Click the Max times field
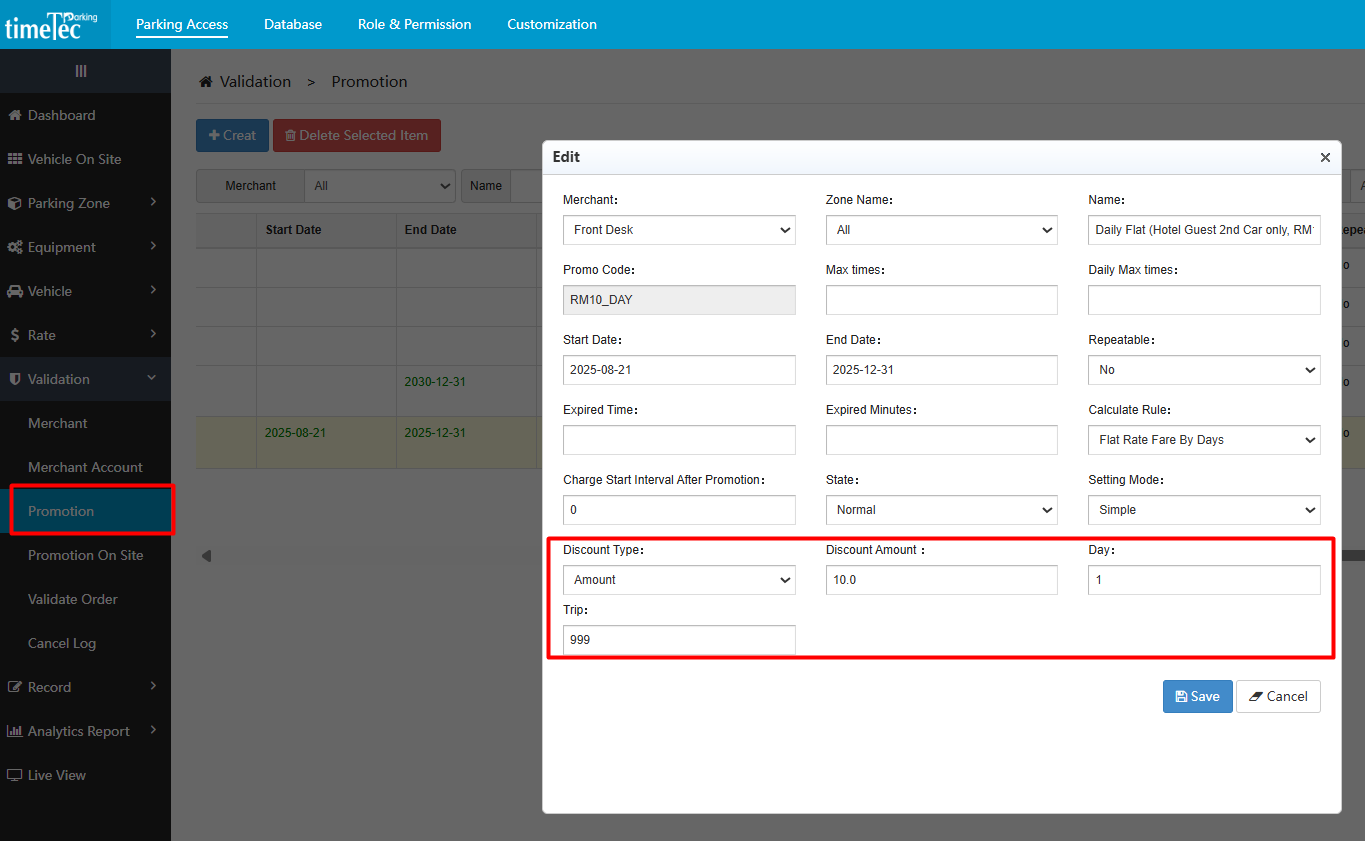This screenshot has width=1365, height=841. pos(941,300)
